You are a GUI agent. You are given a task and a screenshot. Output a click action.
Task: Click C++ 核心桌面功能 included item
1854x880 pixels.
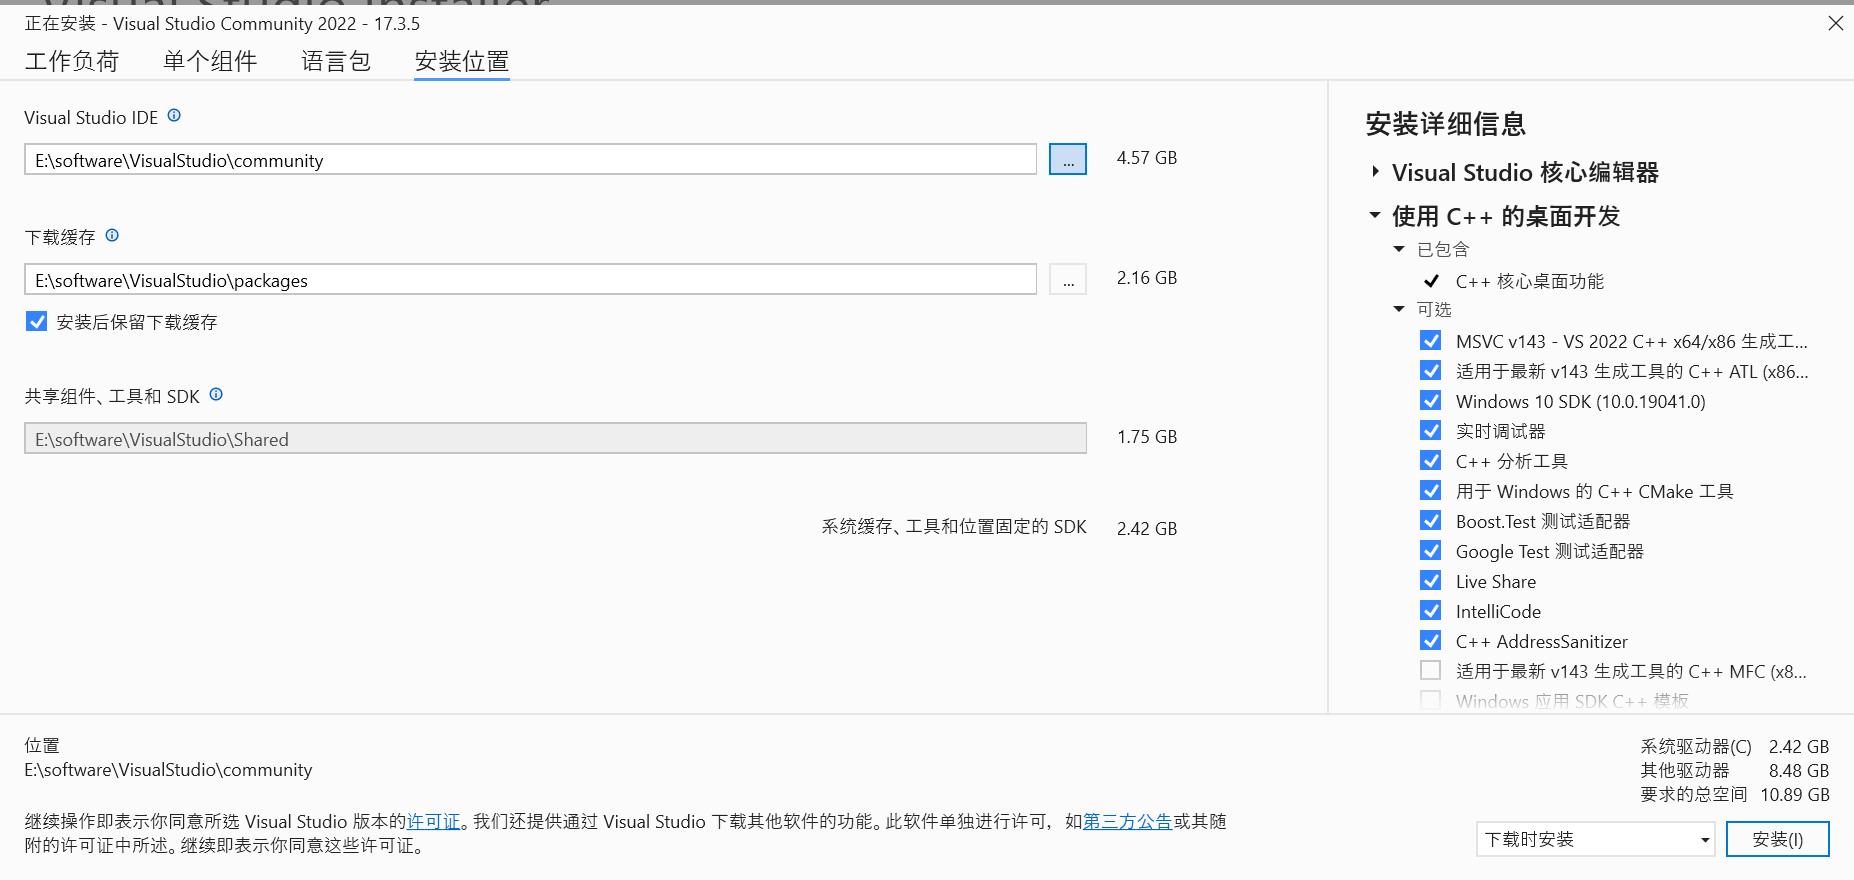pos(1529,281)
